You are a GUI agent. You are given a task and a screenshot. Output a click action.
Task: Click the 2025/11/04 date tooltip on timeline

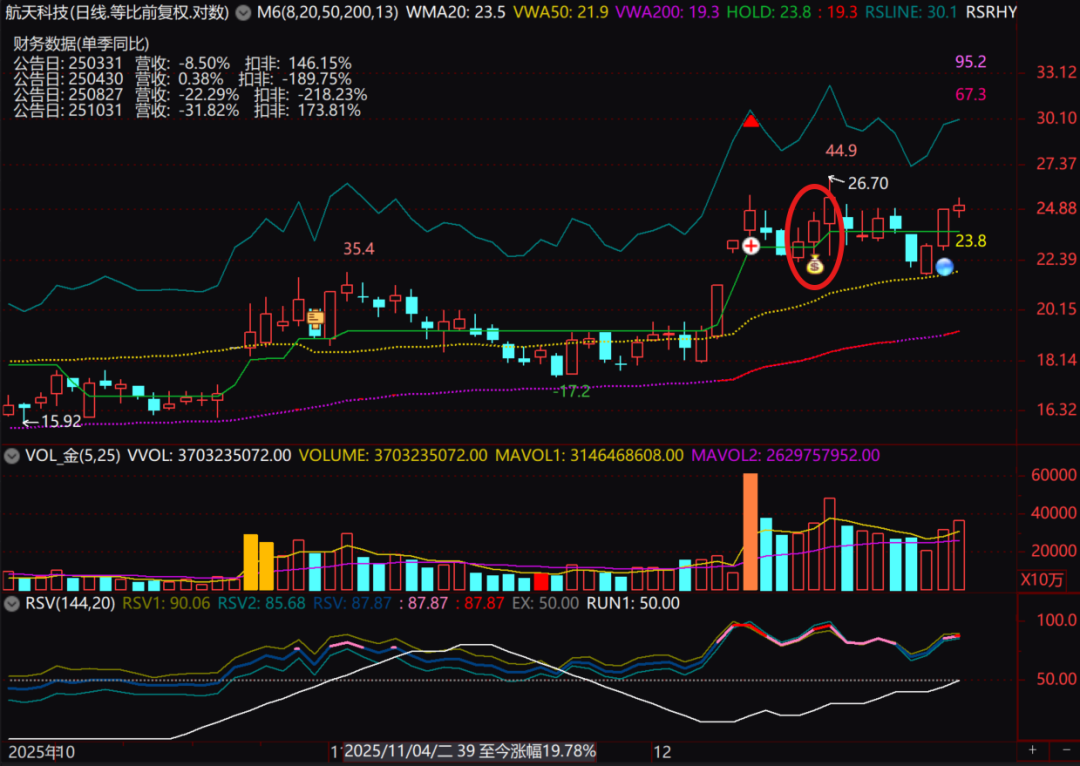[470, 751]
